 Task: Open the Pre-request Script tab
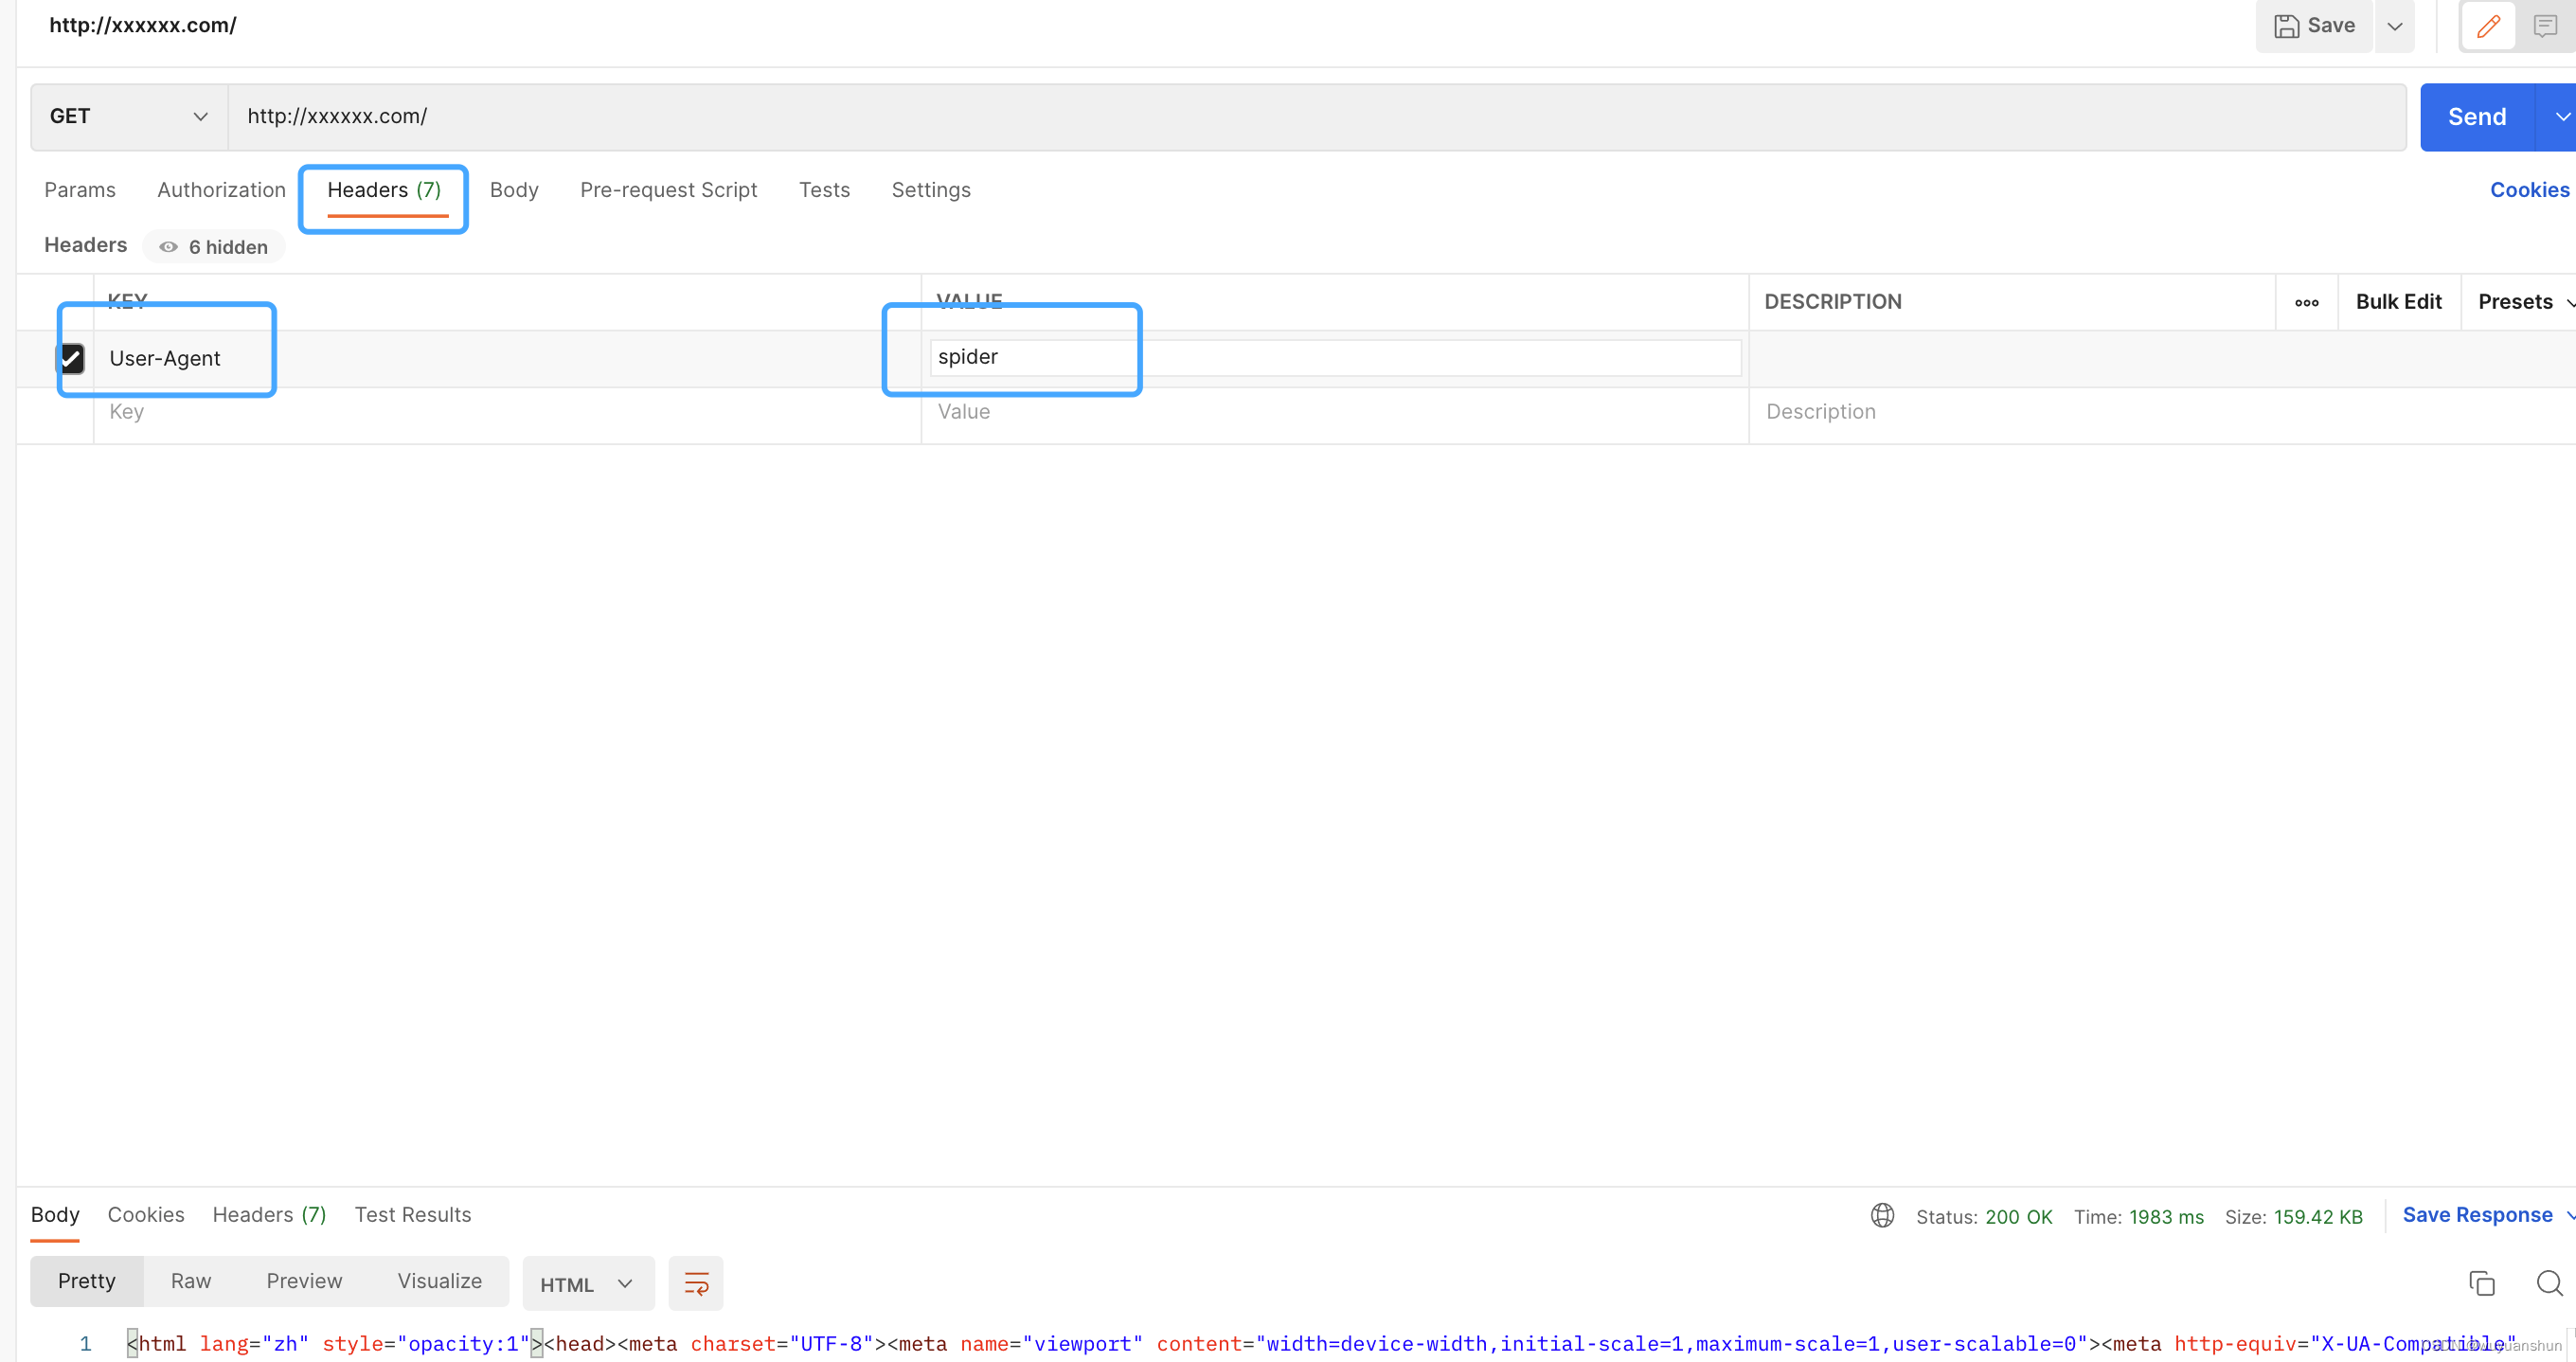coord(668,190)
